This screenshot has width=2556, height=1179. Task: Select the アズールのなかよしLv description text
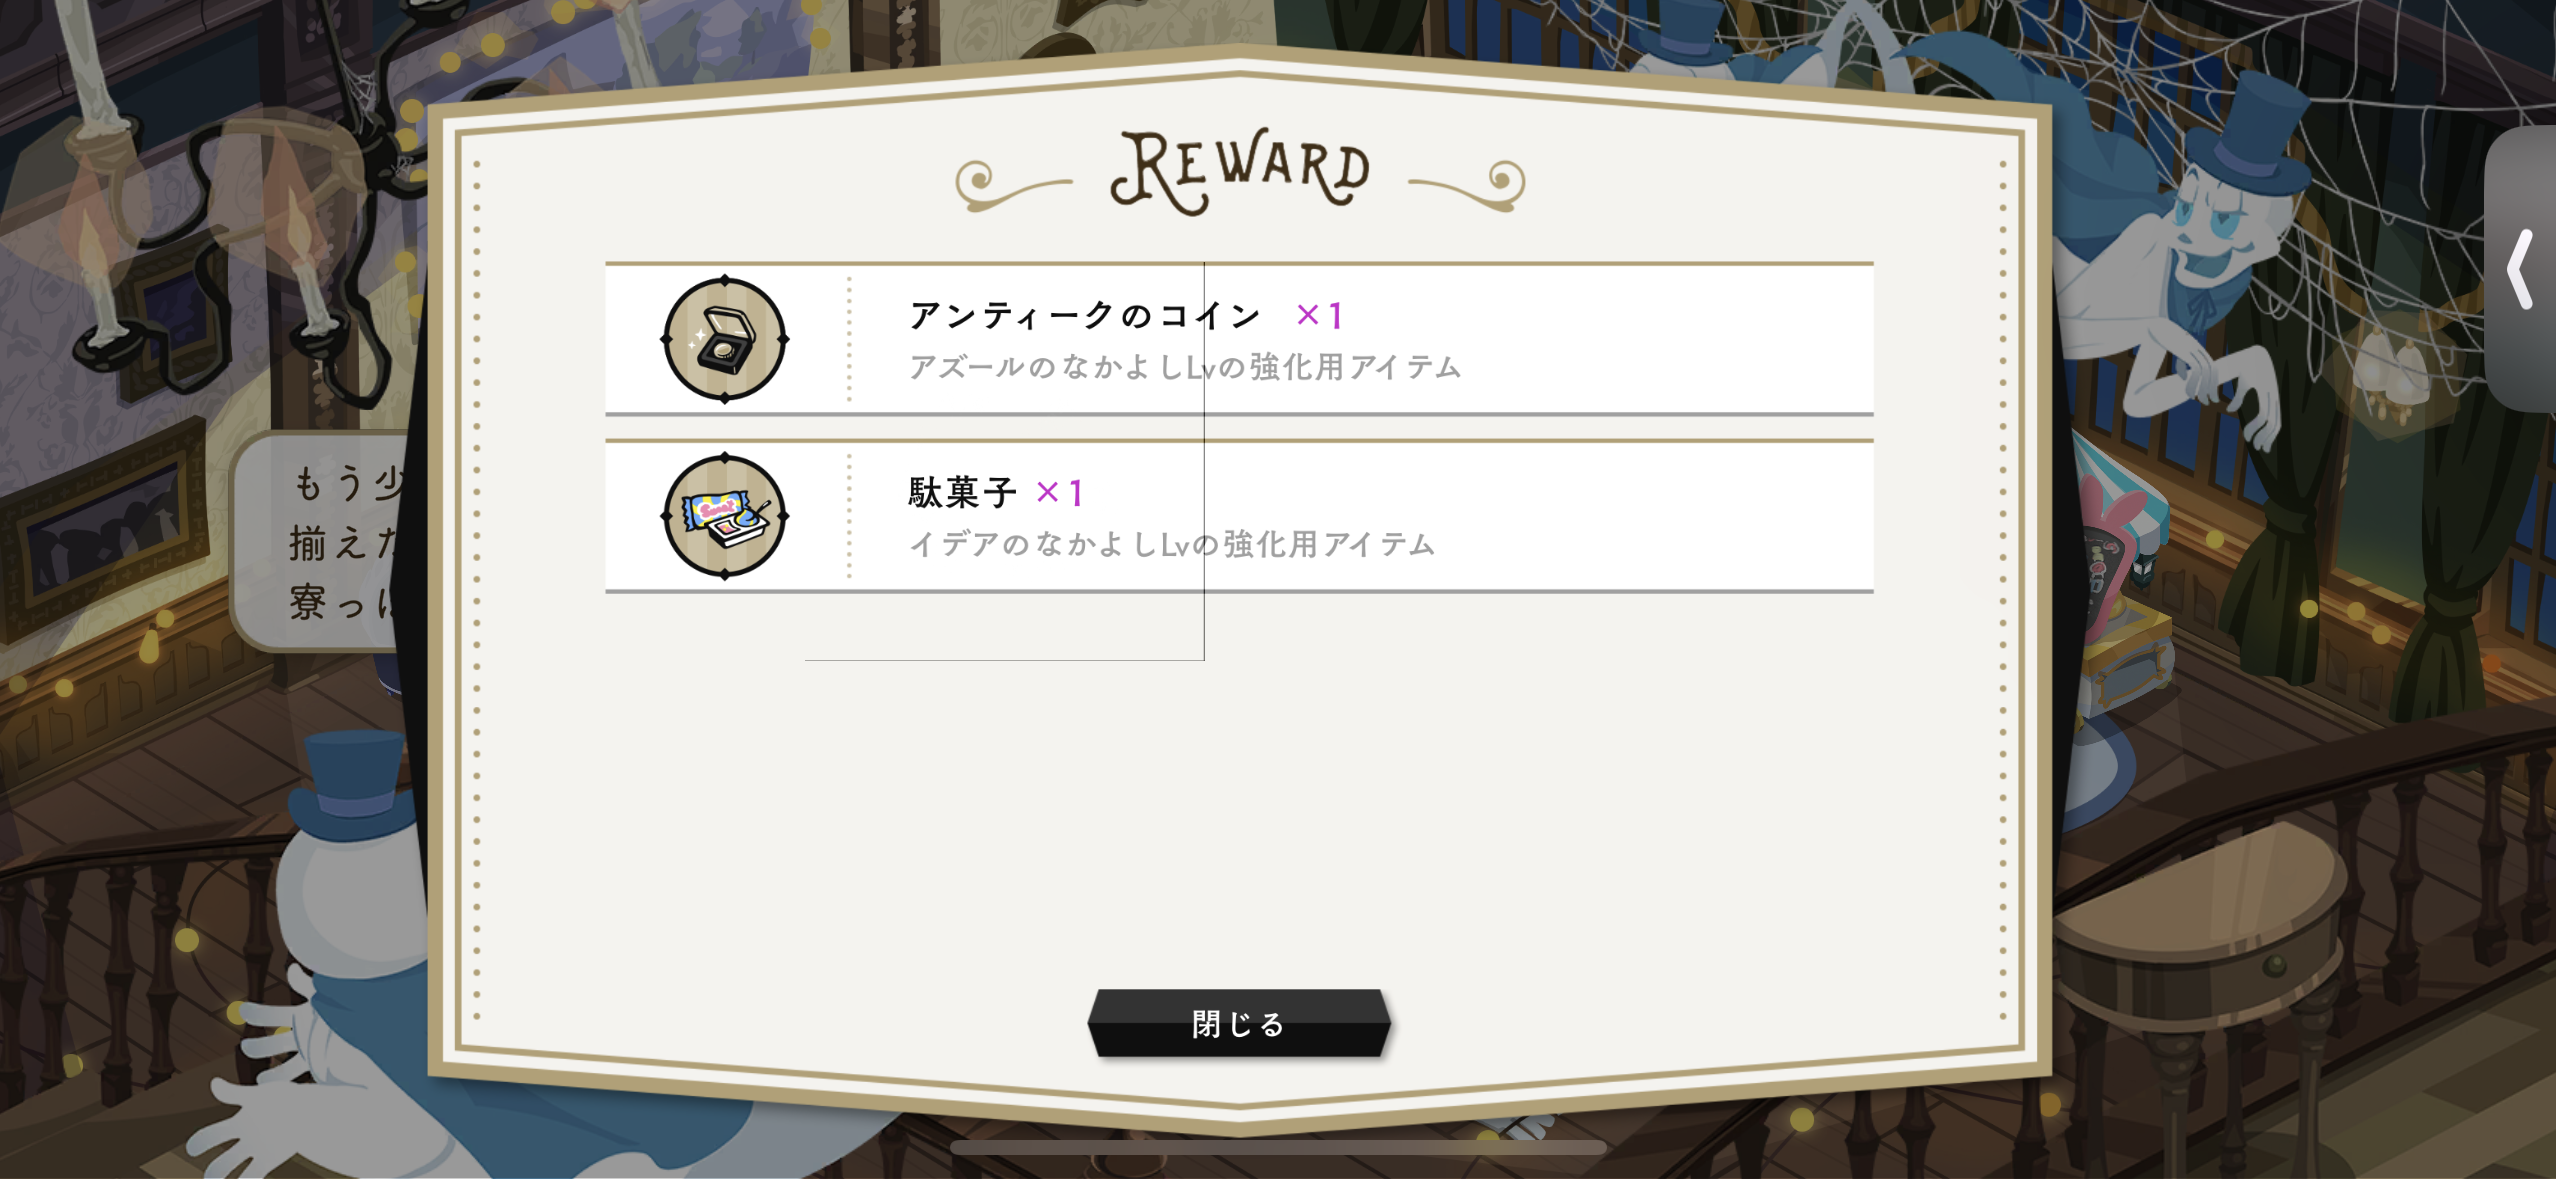1184,368
